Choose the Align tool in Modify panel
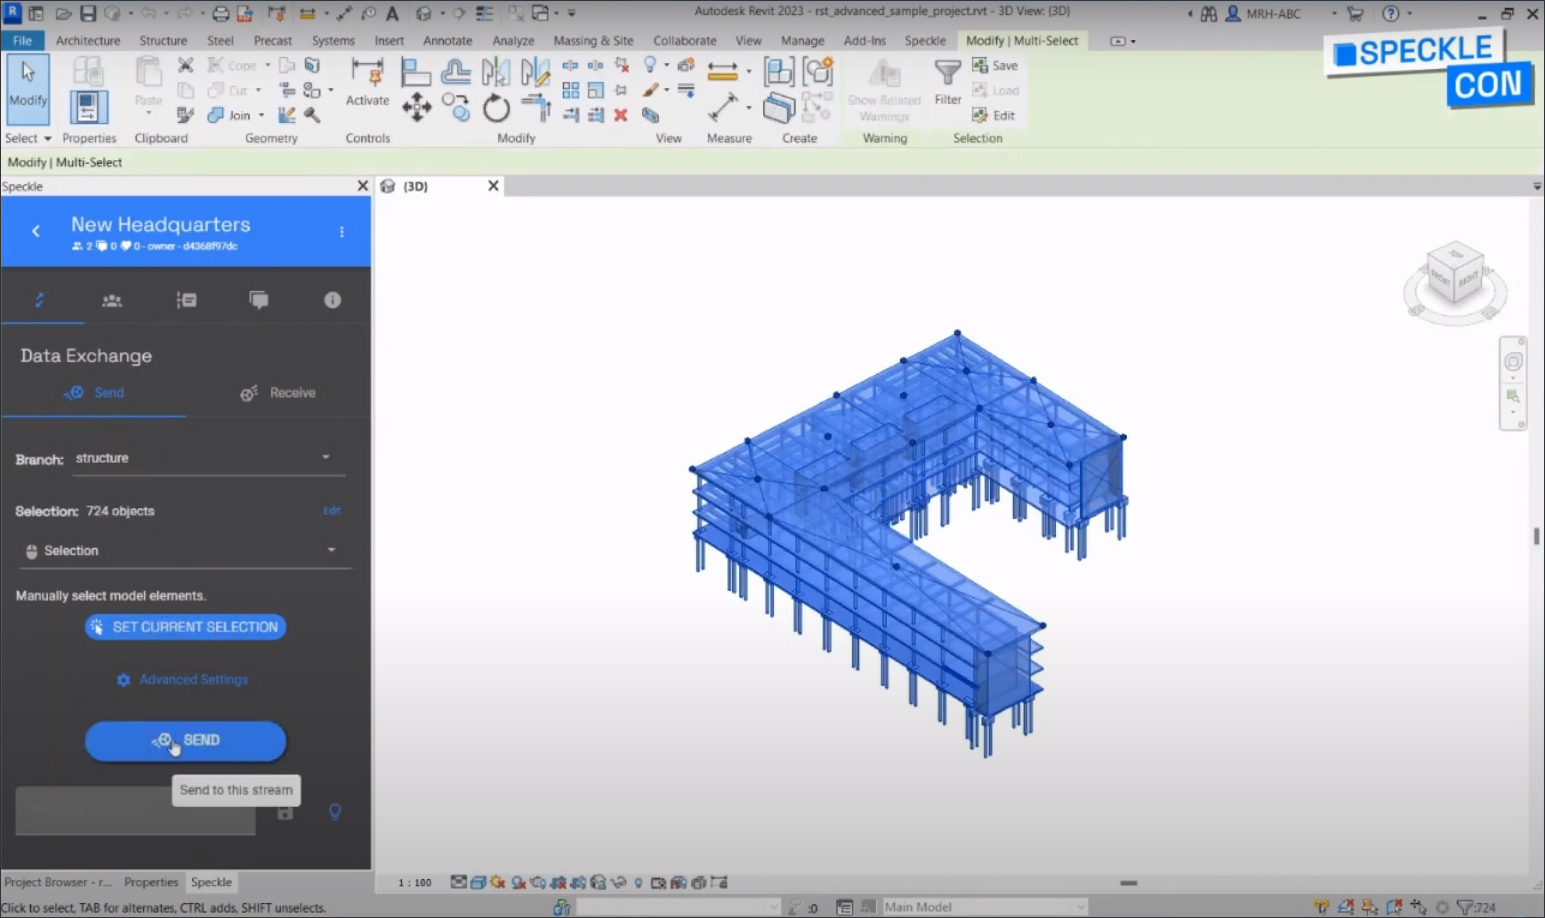Viewport: 1545px width, 918px height. [x=415, y=72]
